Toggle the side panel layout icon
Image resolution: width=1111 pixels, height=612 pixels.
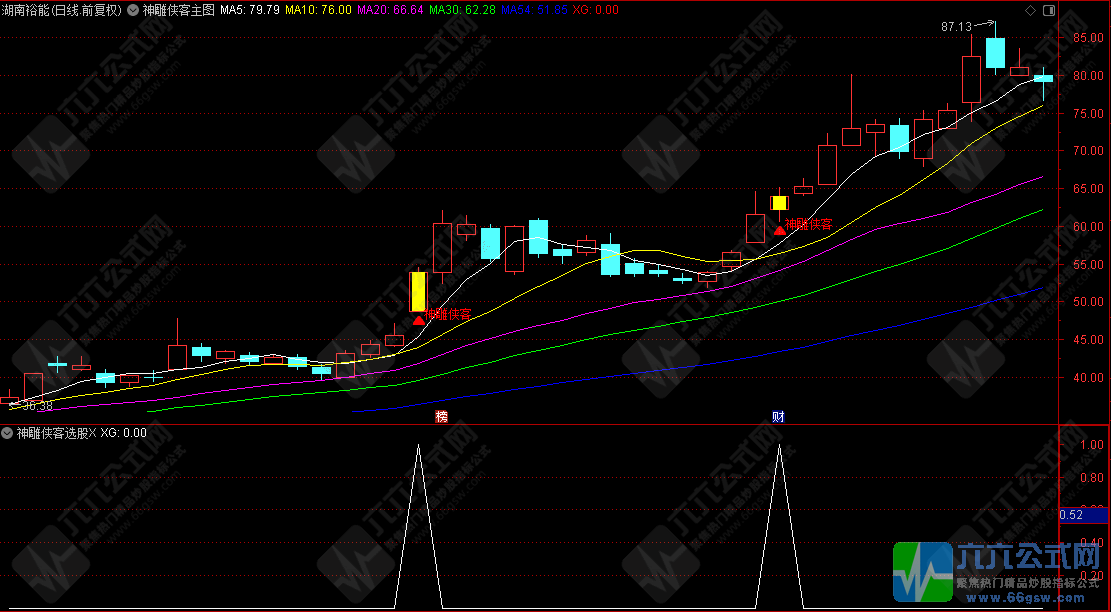(1047, 10)
